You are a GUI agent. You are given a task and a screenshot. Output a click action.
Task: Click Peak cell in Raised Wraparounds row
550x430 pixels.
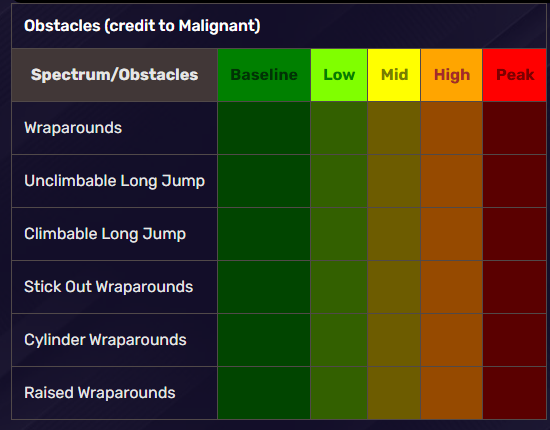[x=514, y=393]
